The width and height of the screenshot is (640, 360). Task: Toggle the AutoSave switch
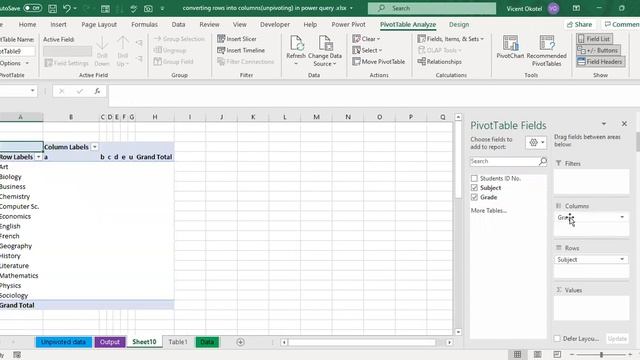tap(32, 8)
